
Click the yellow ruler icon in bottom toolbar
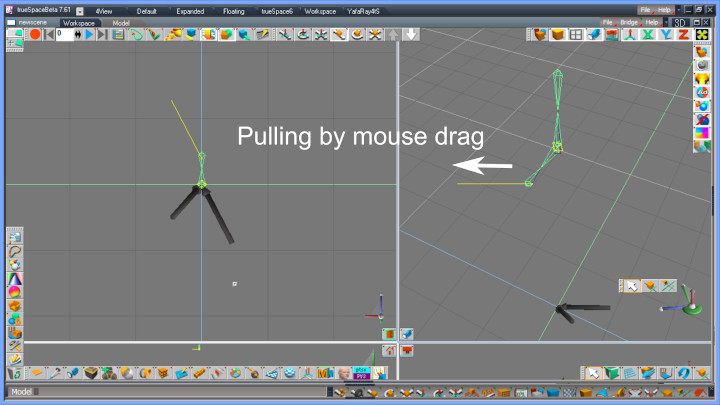199,373
